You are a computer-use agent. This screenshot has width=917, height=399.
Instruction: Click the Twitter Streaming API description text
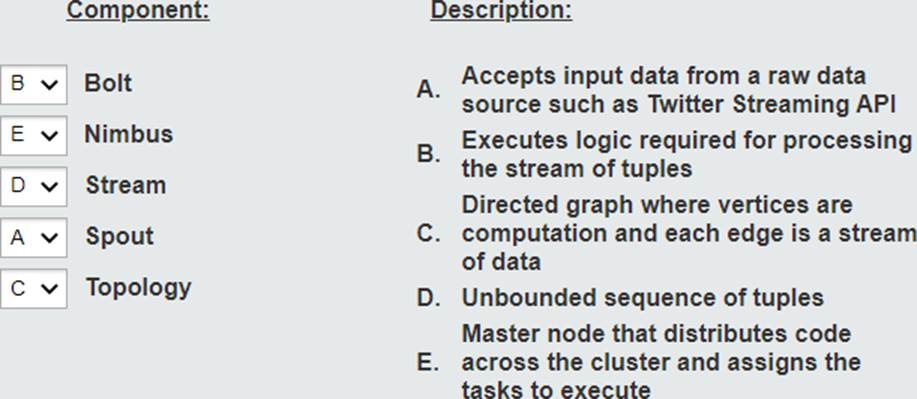coord(678,90)
